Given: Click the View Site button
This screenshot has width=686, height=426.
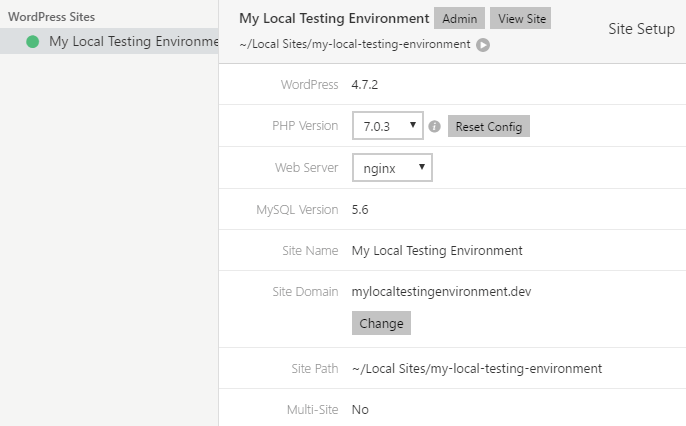Looking at the screenshot, I should (x=521, y=18).
